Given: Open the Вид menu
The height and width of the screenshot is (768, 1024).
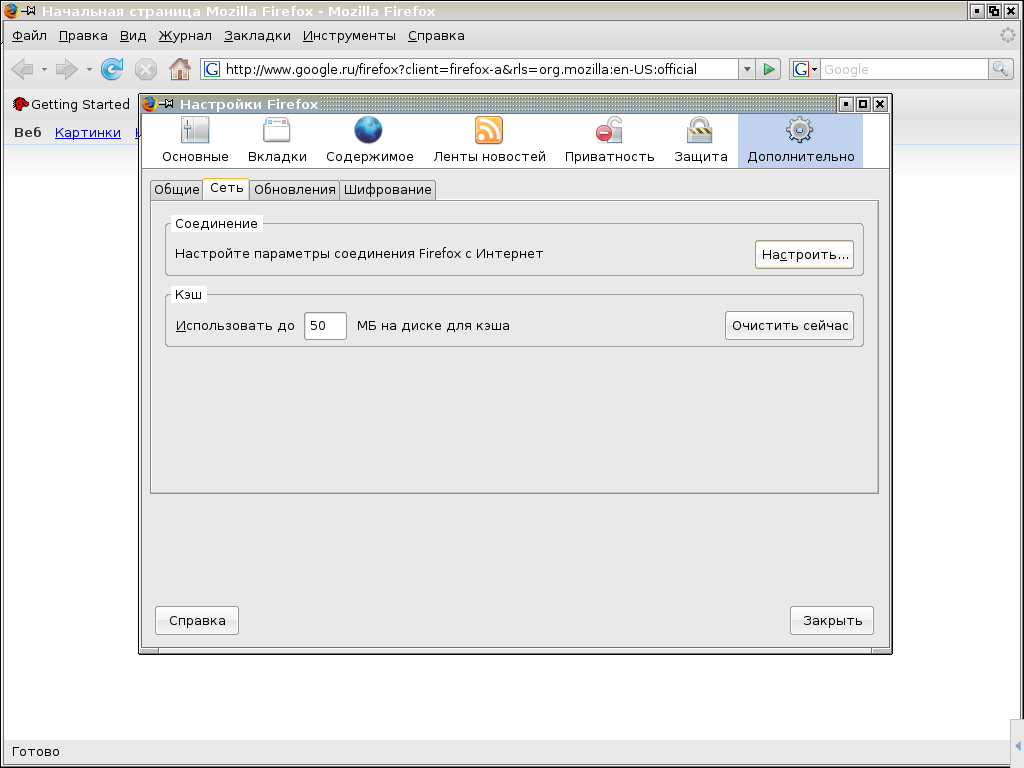Looking at the screenshot, I should (133, 36).
